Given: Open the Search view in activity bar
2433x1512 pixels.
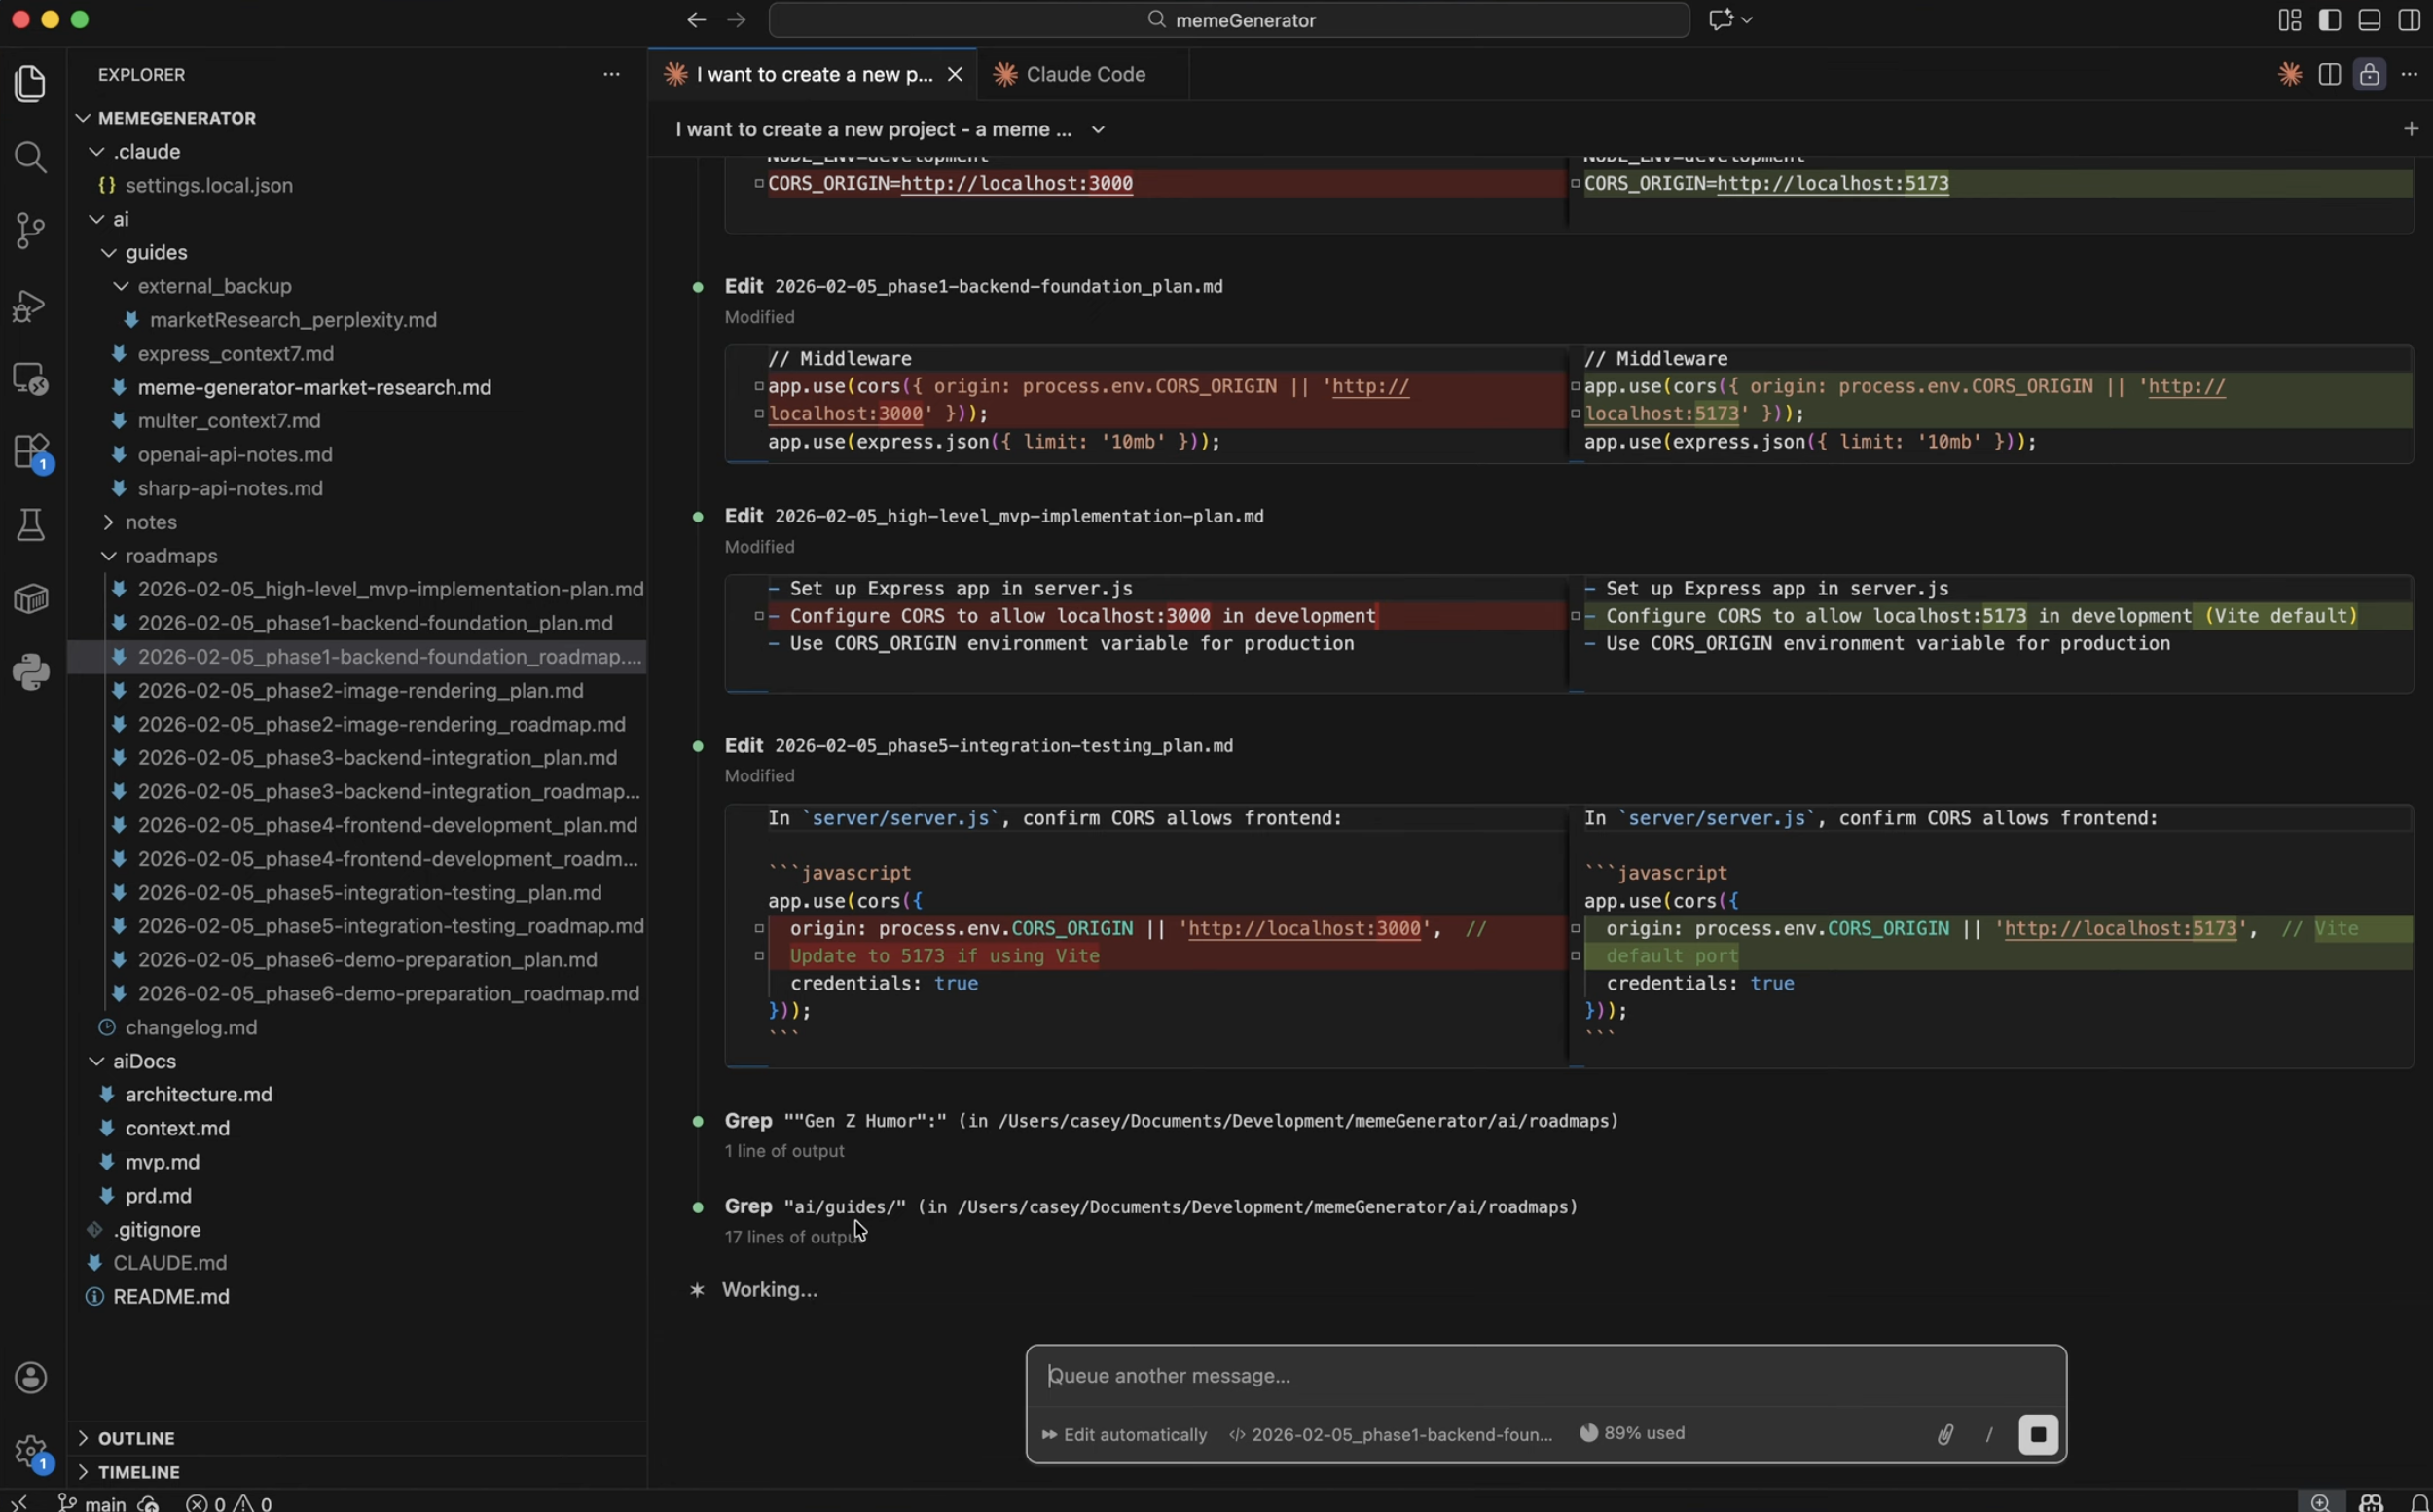Looking at the screenshot, I should click(x=31, y=157).
